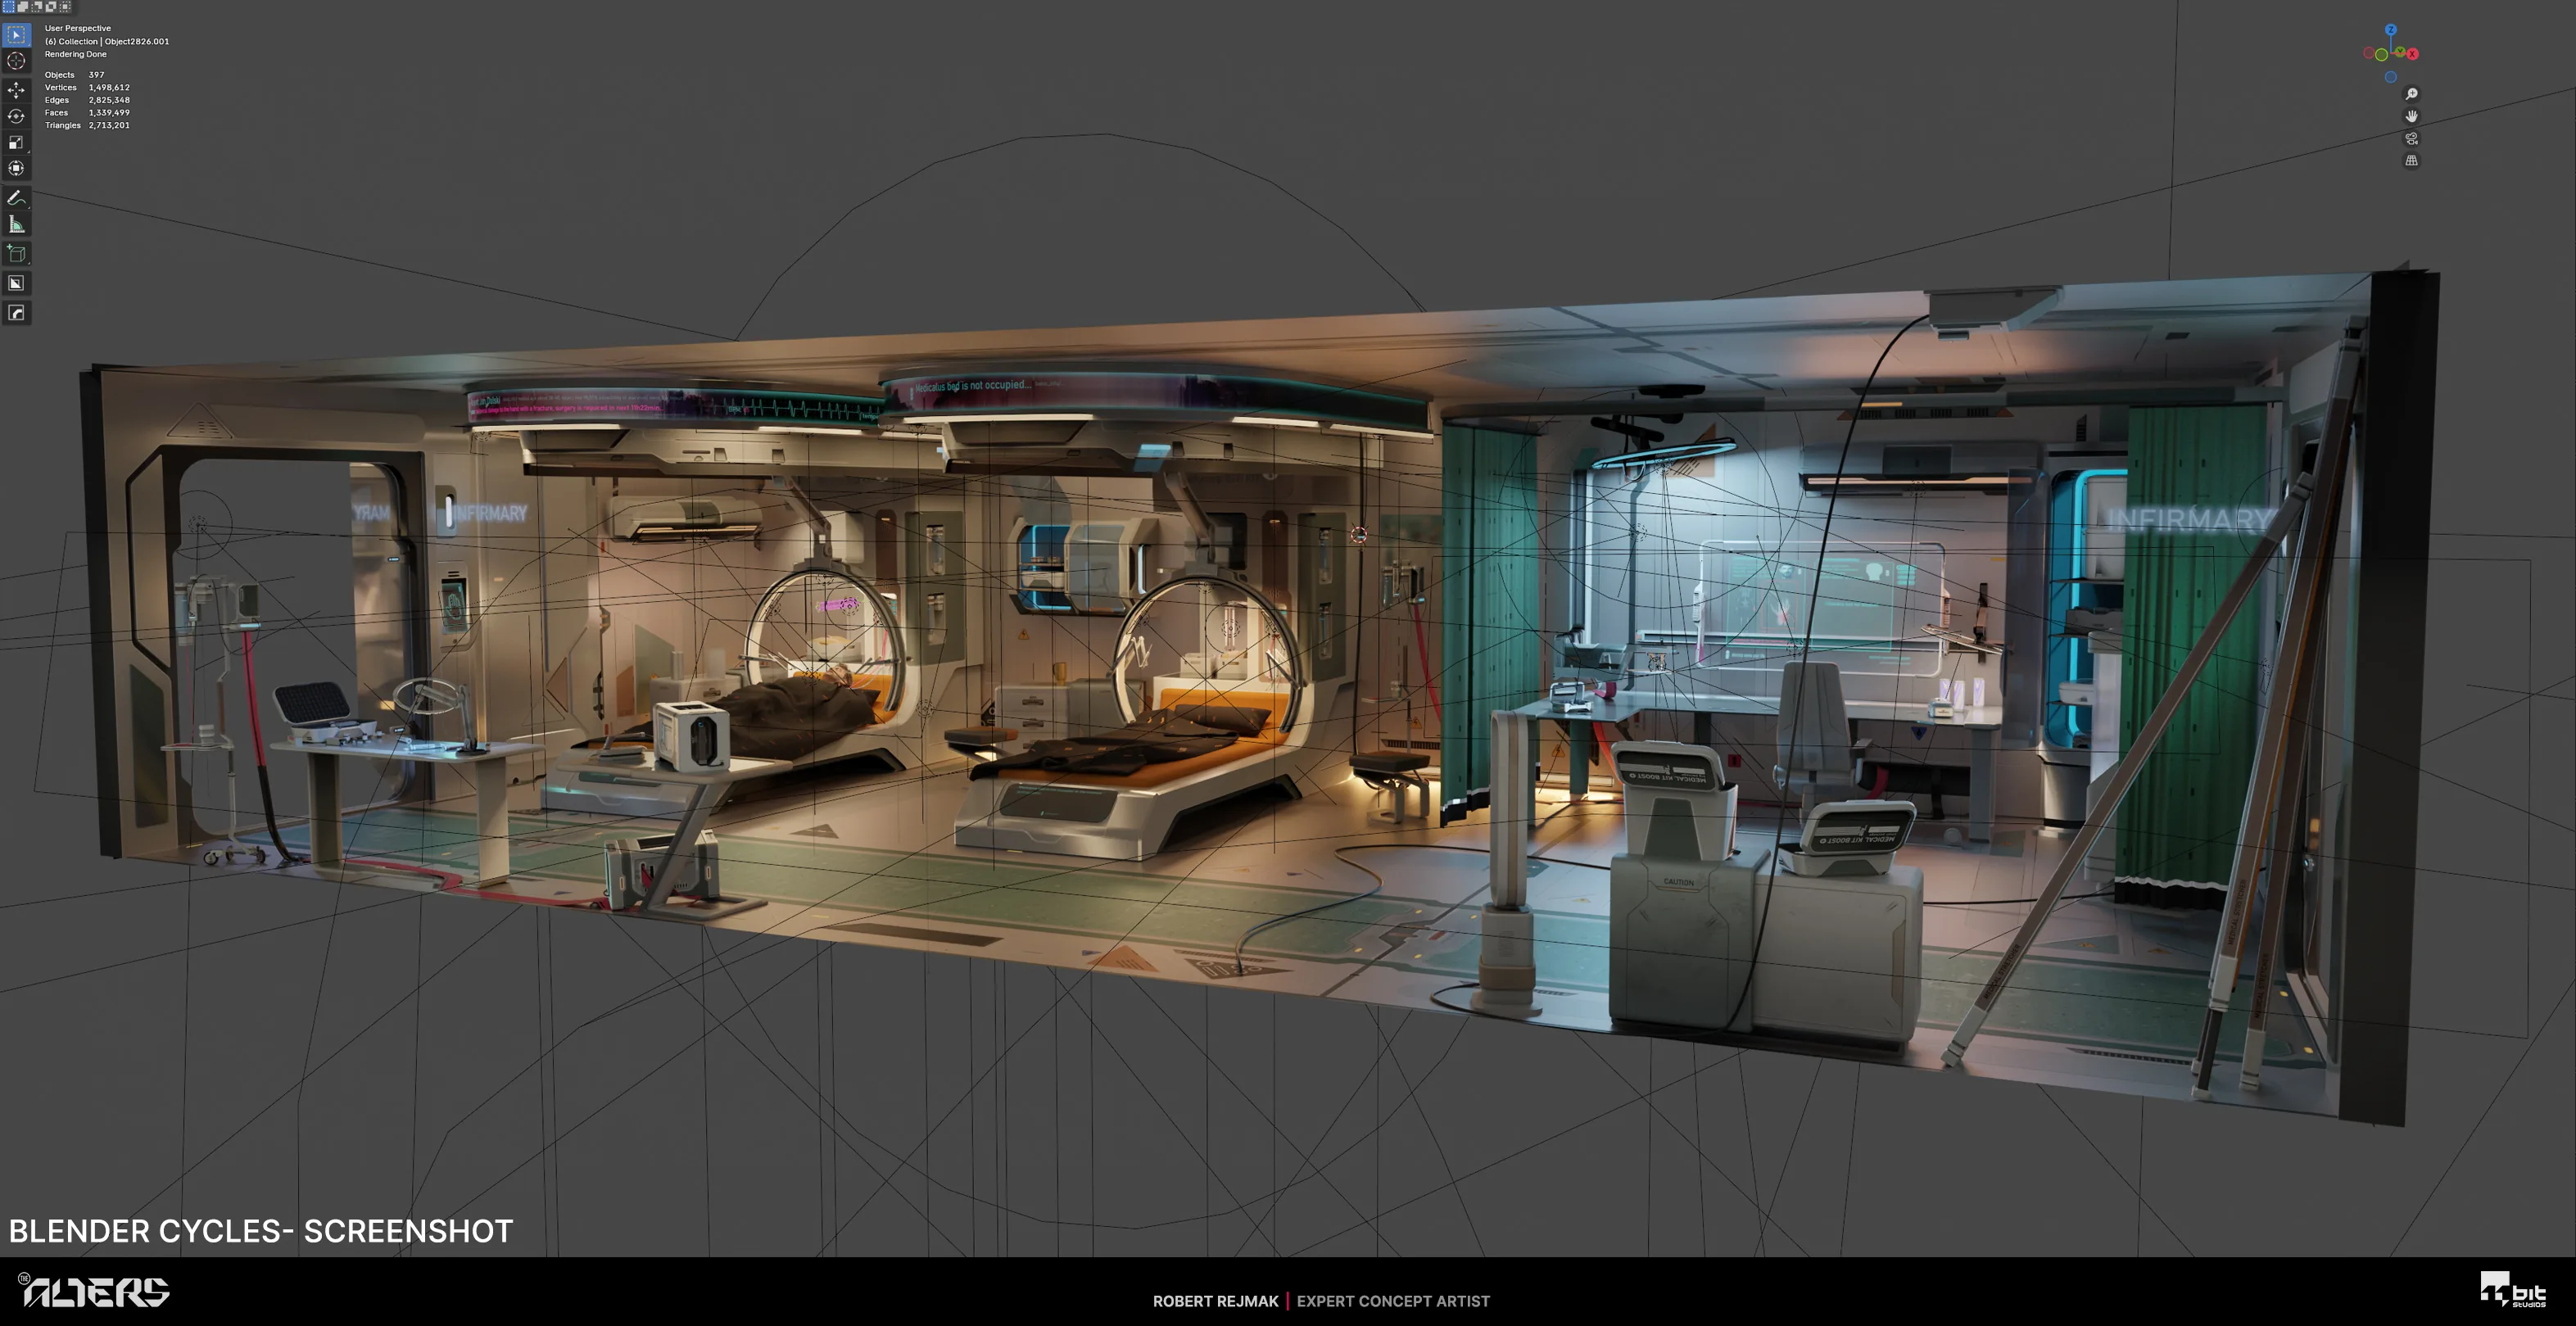Select the Select Box tool
This screenshot has height=1326, width=2576.
click(16, 35)
